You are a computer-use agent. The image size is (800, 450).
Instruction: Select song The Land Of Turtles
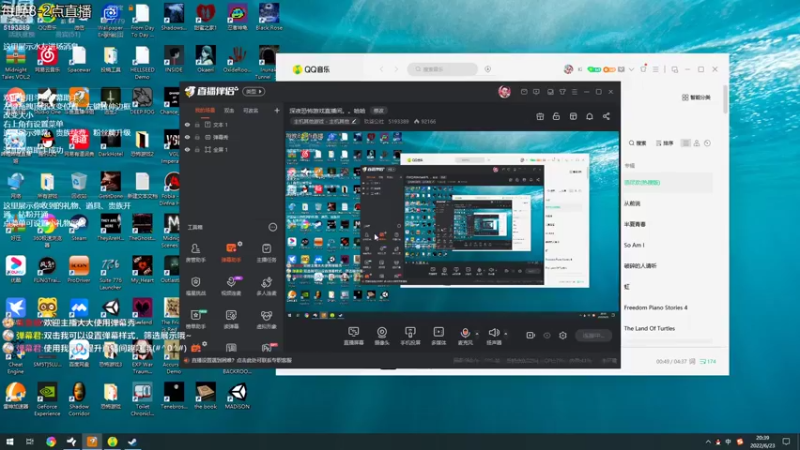tap(649, 329)
